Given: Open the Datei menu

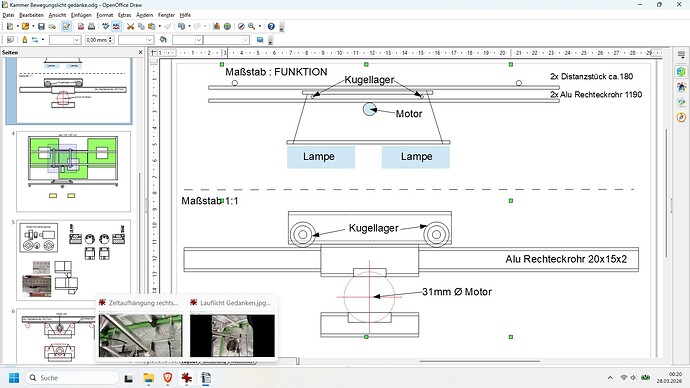Looking at the screenshot, I should (8, 15).
